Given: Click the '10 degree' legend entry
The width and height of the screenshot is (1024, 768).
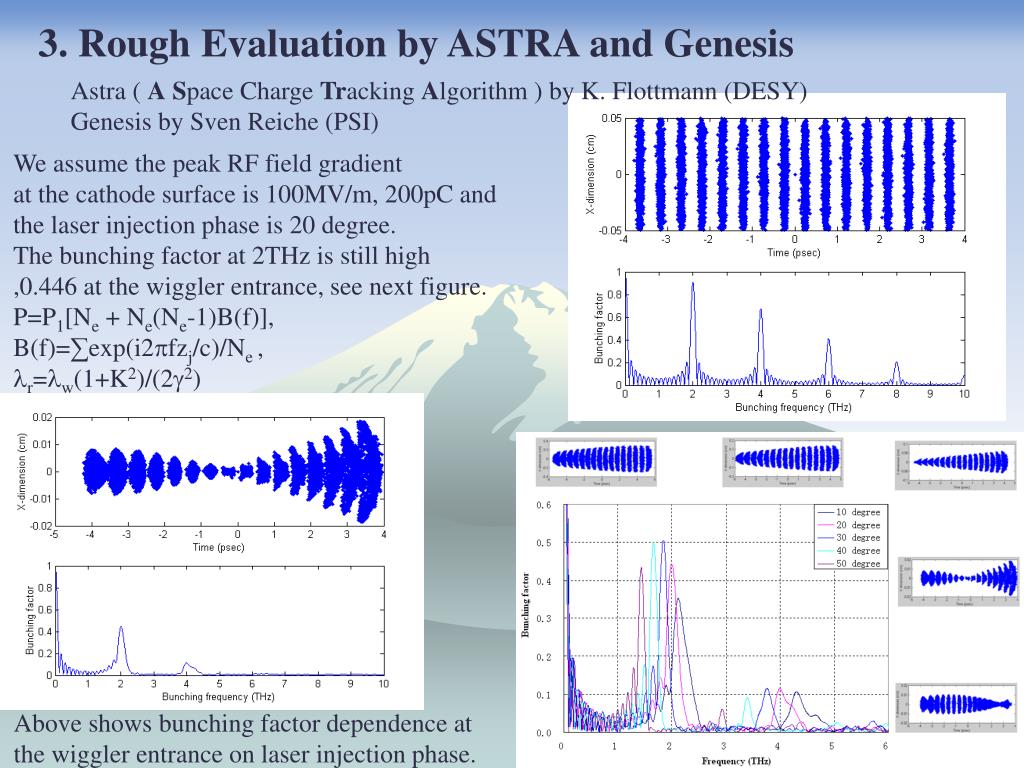Looking at the screenshot, I should point(850,512).
